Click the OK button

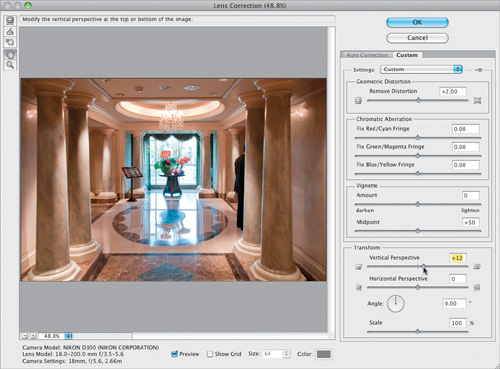point(417,22)
